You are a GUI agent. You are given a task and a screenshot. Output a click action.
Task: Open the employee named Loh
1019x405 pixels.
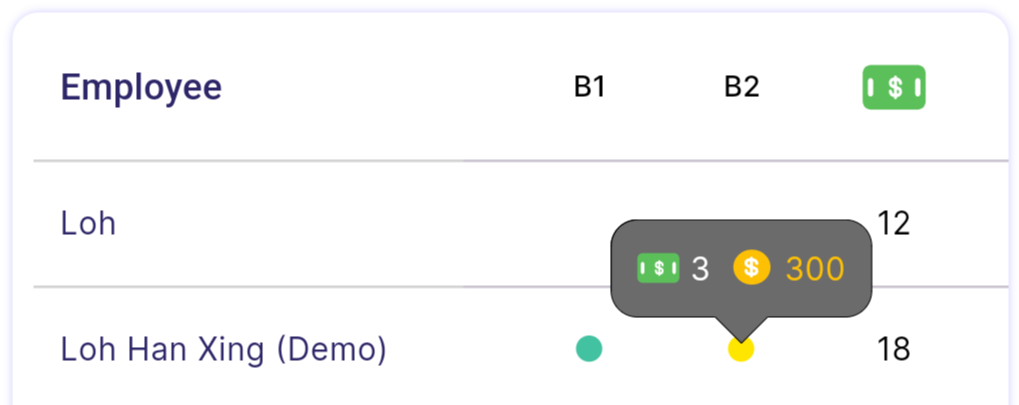click(x=88, y=223)
